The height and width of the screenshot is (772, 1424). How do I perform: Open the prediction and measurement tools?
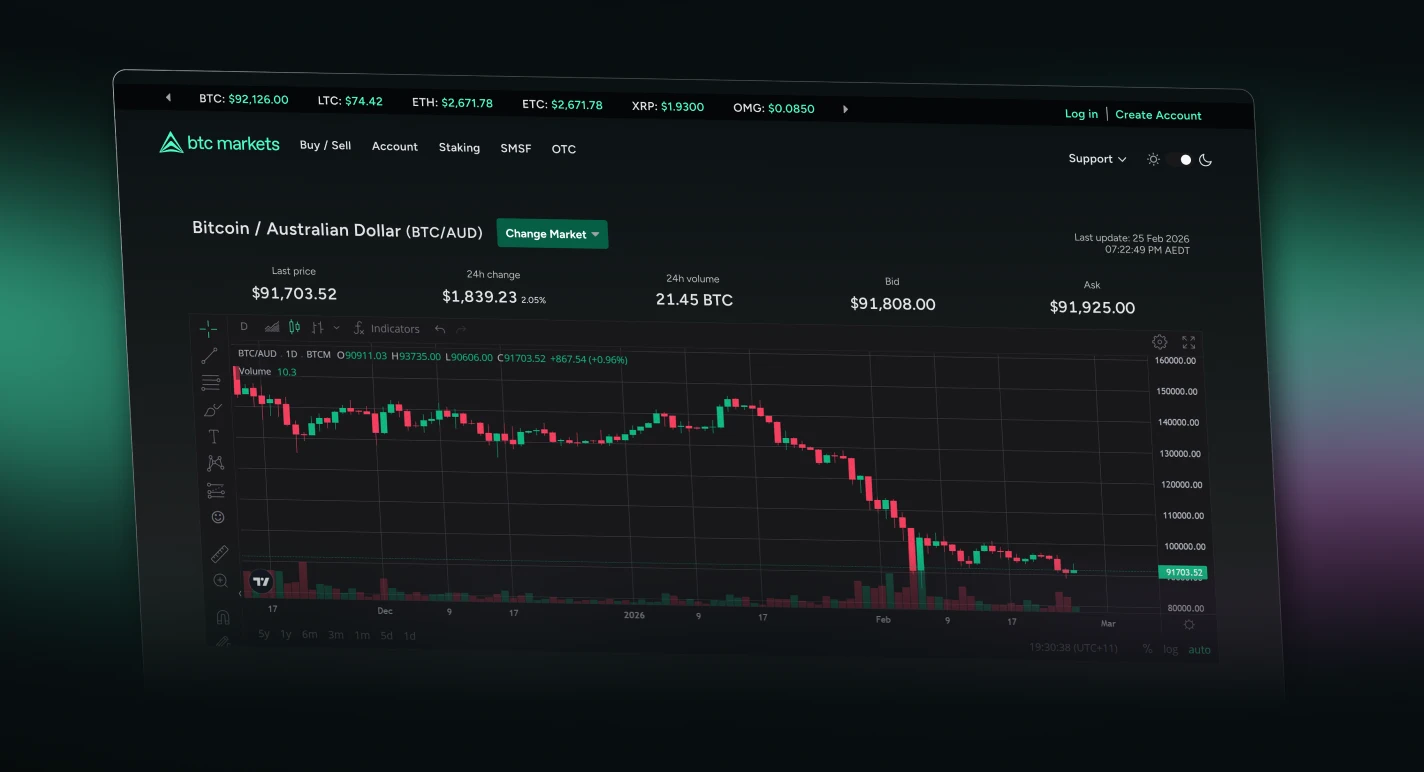(x=216, y=490)
